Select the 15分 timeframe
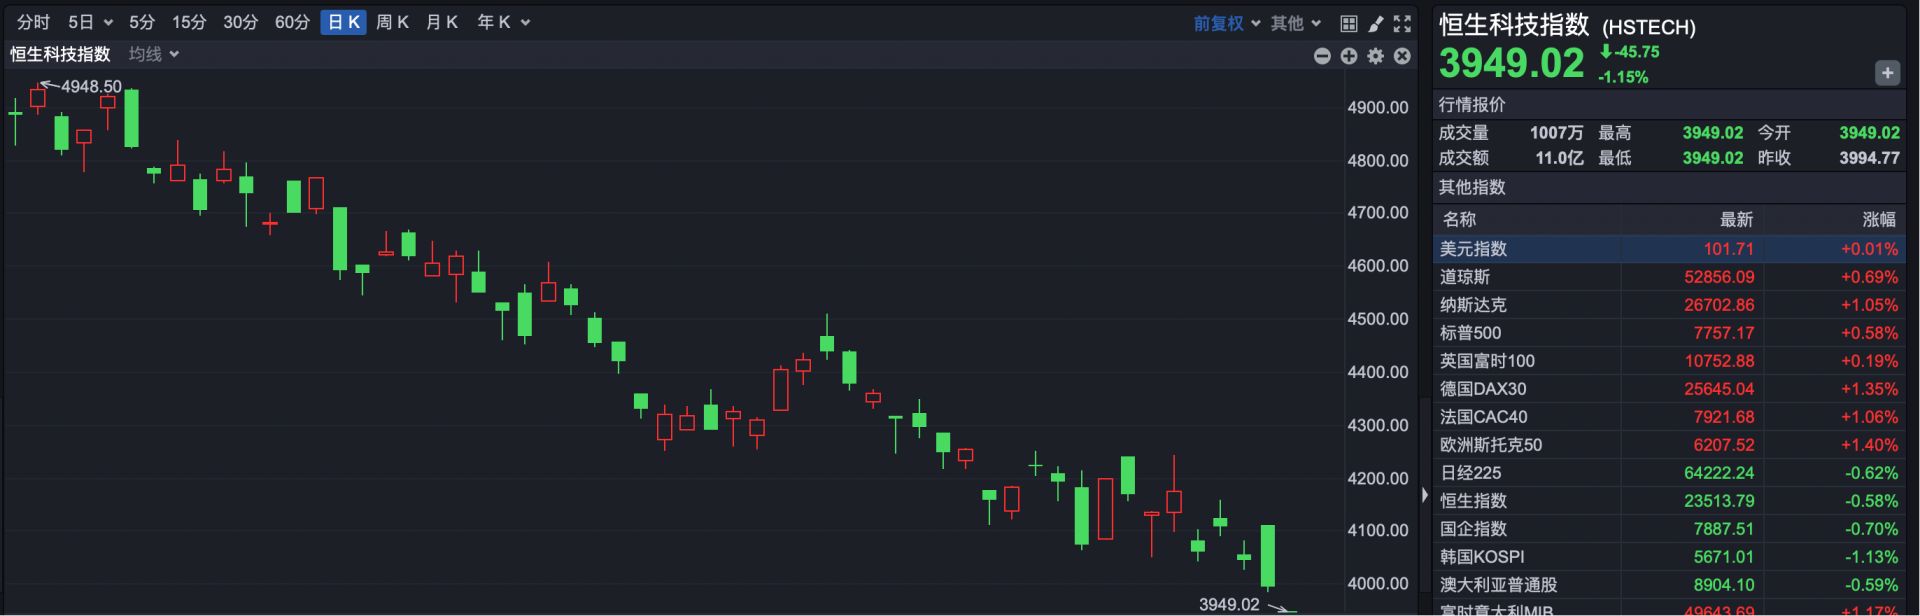This screenshot has width=1920, height=616. pyautogui.click(x=189, y=22)
